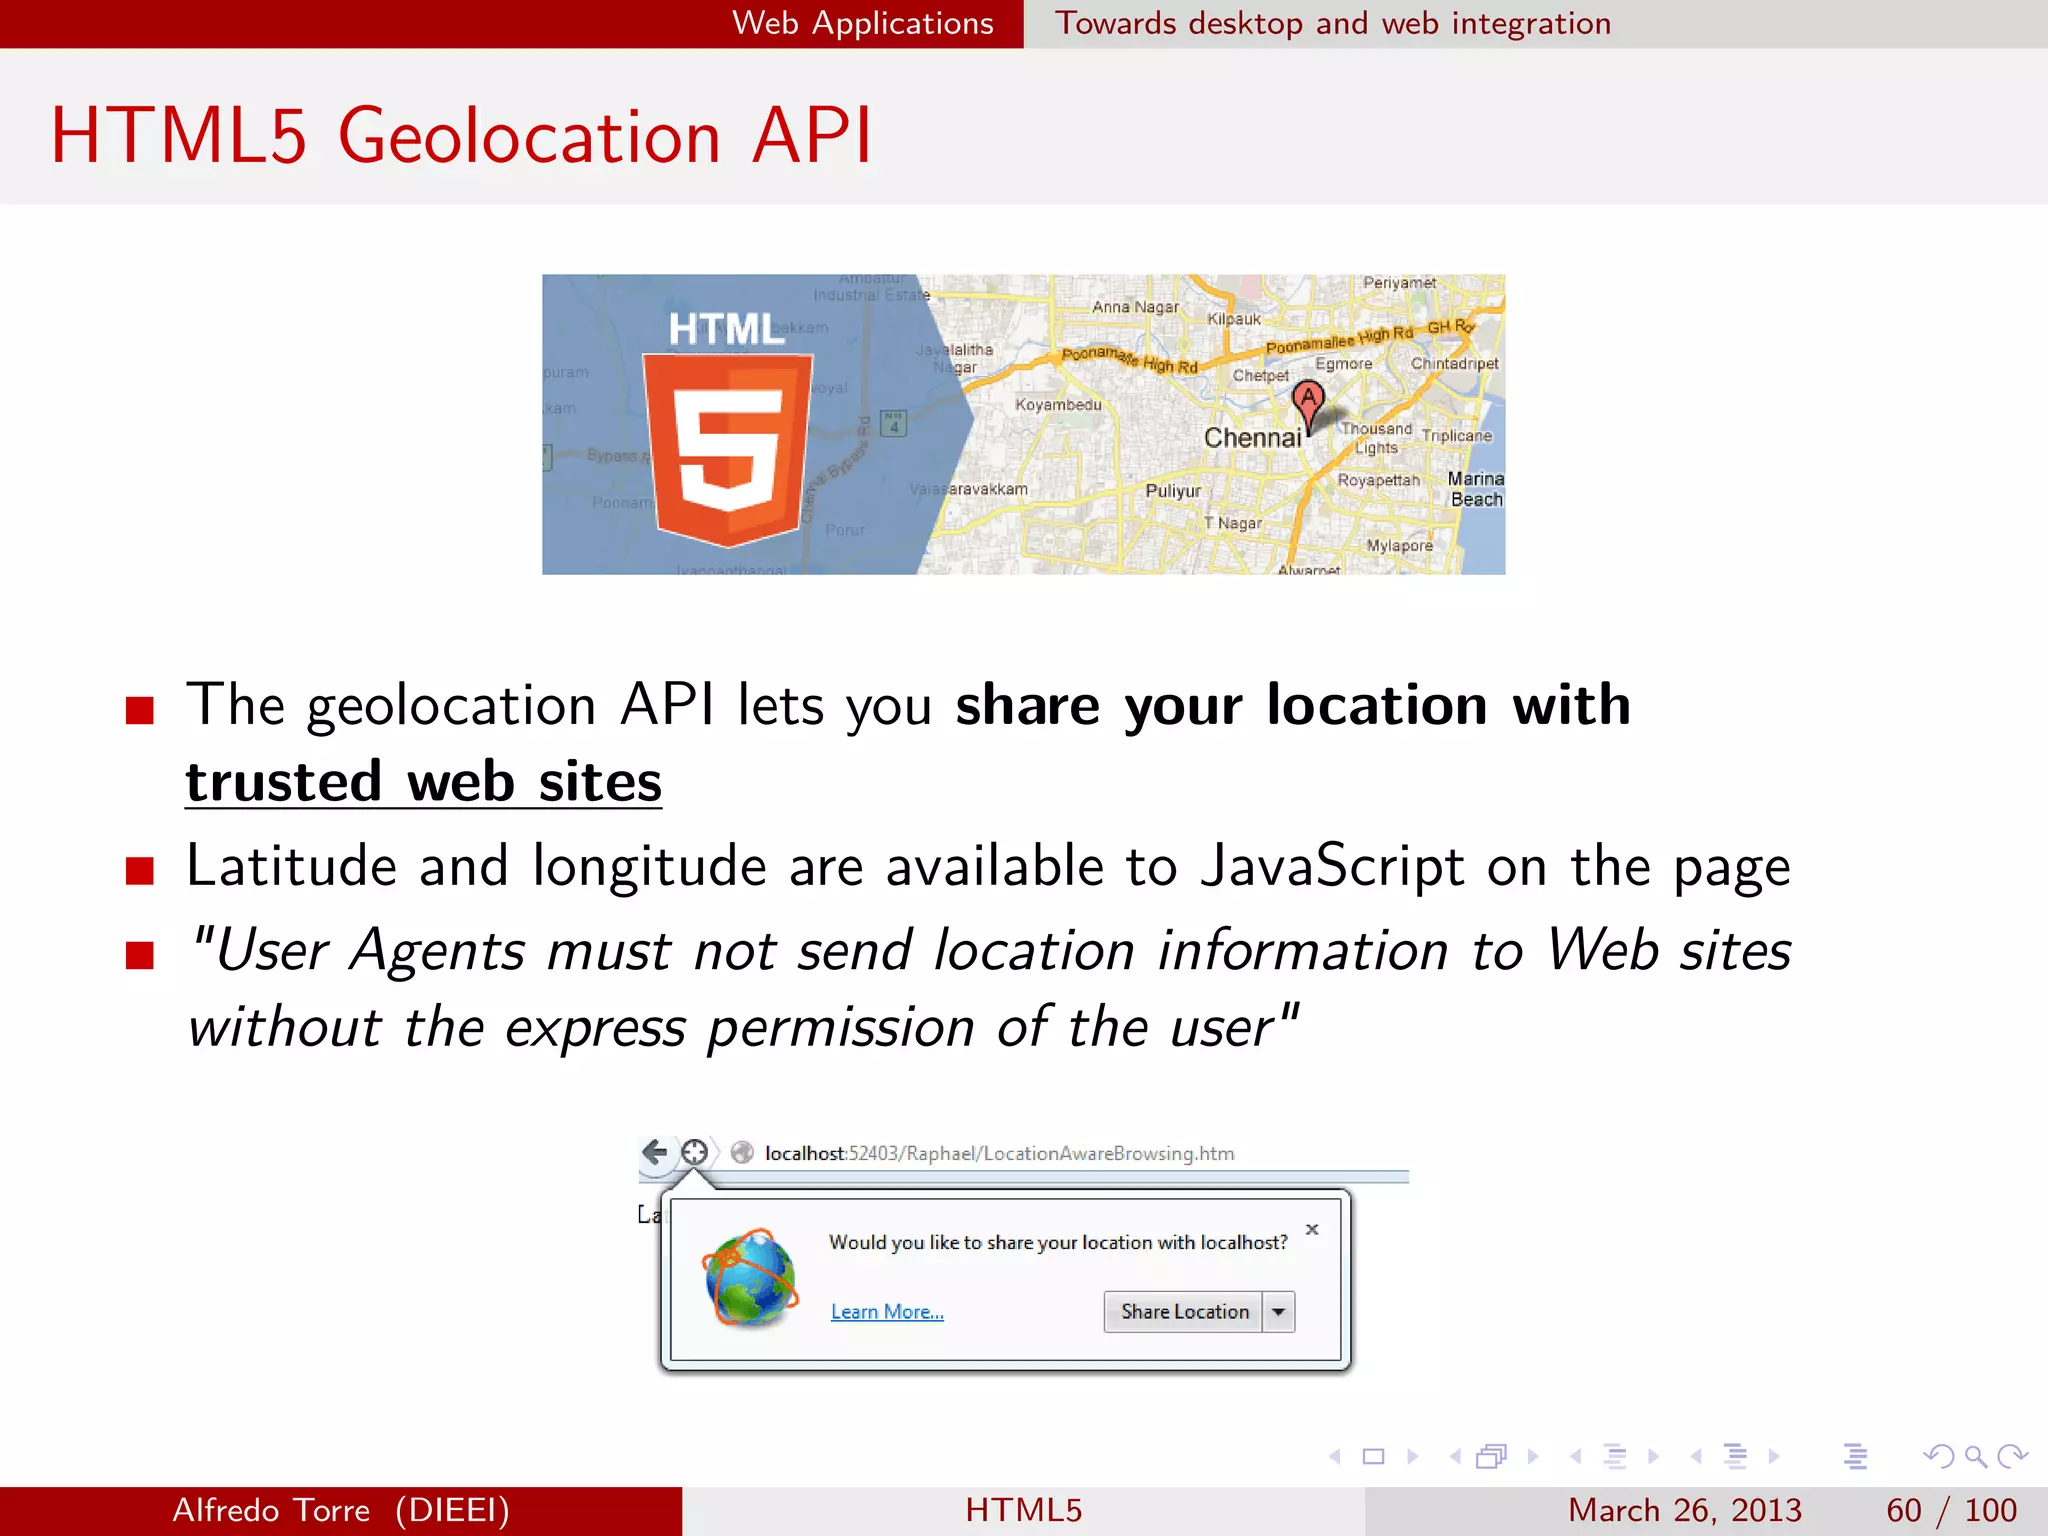Image resolution: width=2048 pixels, height=1536 pixels.
Task: Go to the previous slide with the left arrow
Action: [x=1334, y=1457]
